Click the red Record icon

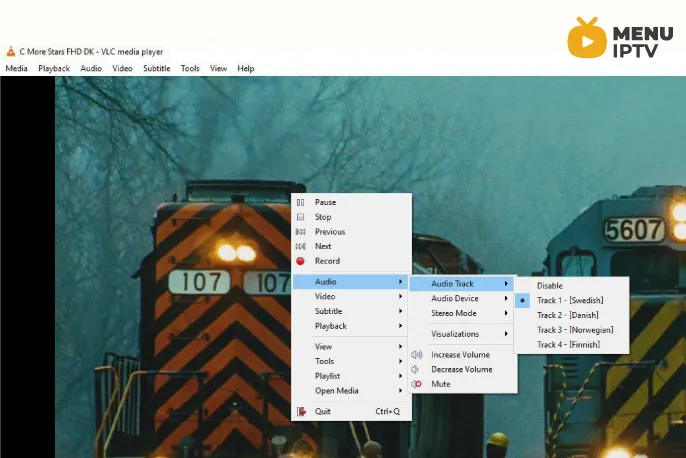click(x=300, y=261)
